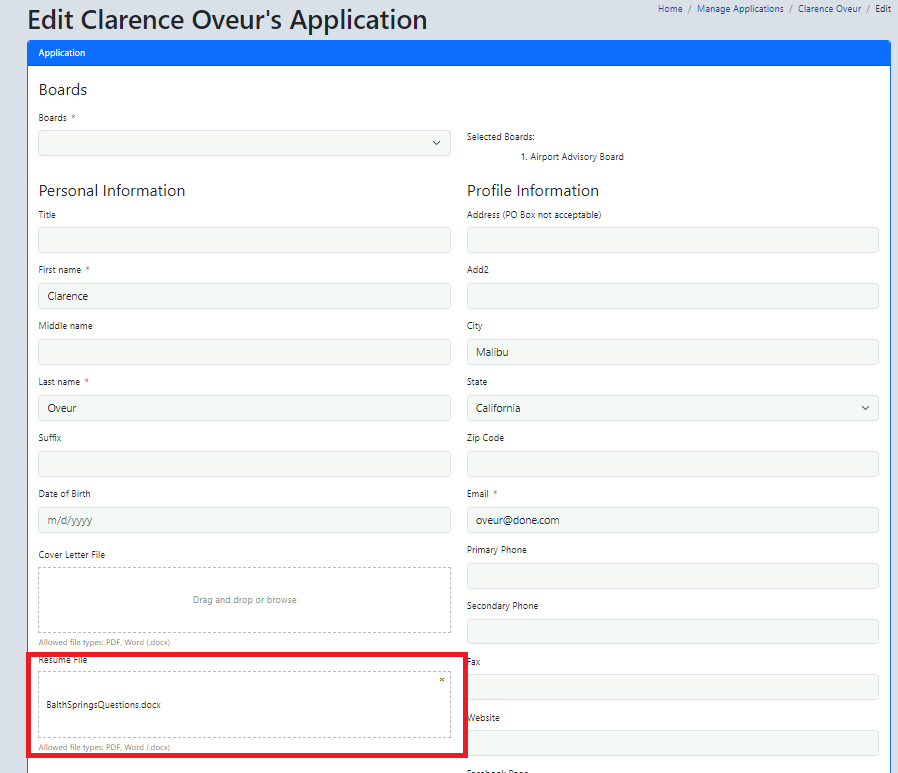Click the Personal Information heading
898x773 pixels.
[112, 191]
